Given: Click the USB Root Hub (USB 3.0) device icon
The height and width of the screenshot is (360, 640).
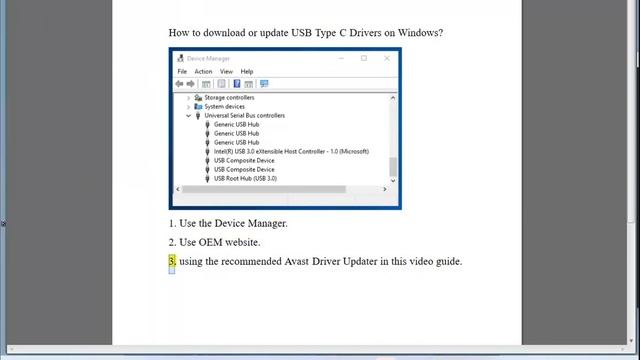Looking at the screenshot, I should tap(207, 178).
